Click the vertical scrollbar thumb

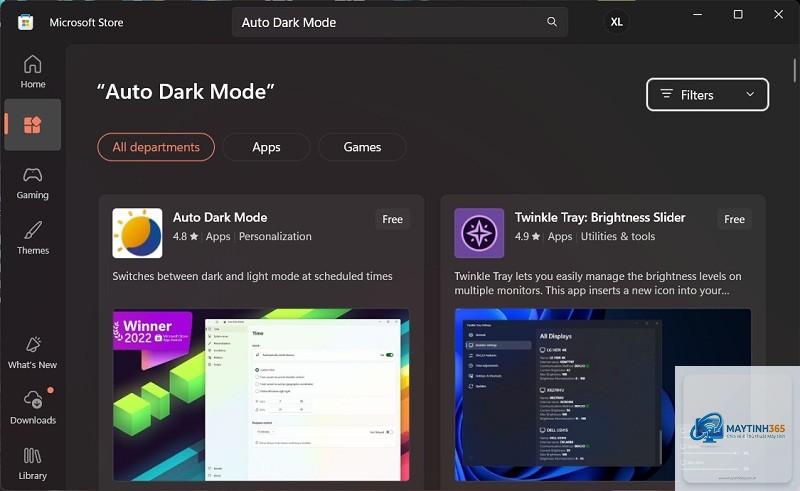pyautogui.click(x=794, y=70)
